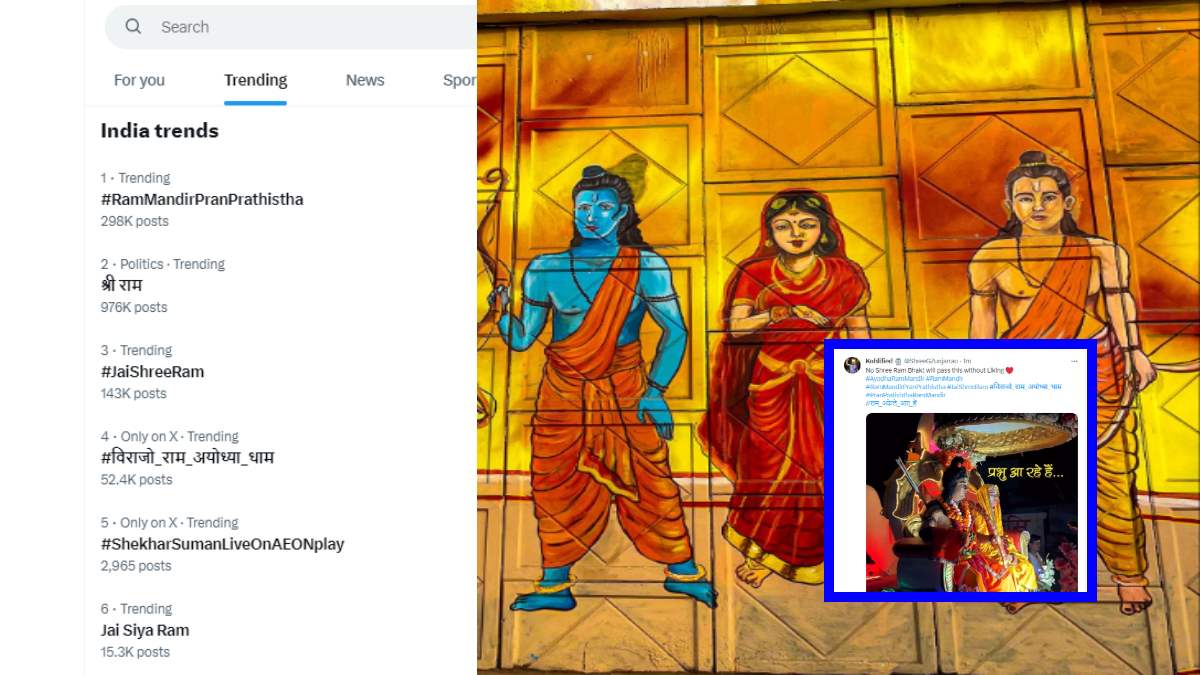Screen dimensions: 1200x675
Task: Open the three-dot more menu on the tweet
Action: coord(1074,361)
